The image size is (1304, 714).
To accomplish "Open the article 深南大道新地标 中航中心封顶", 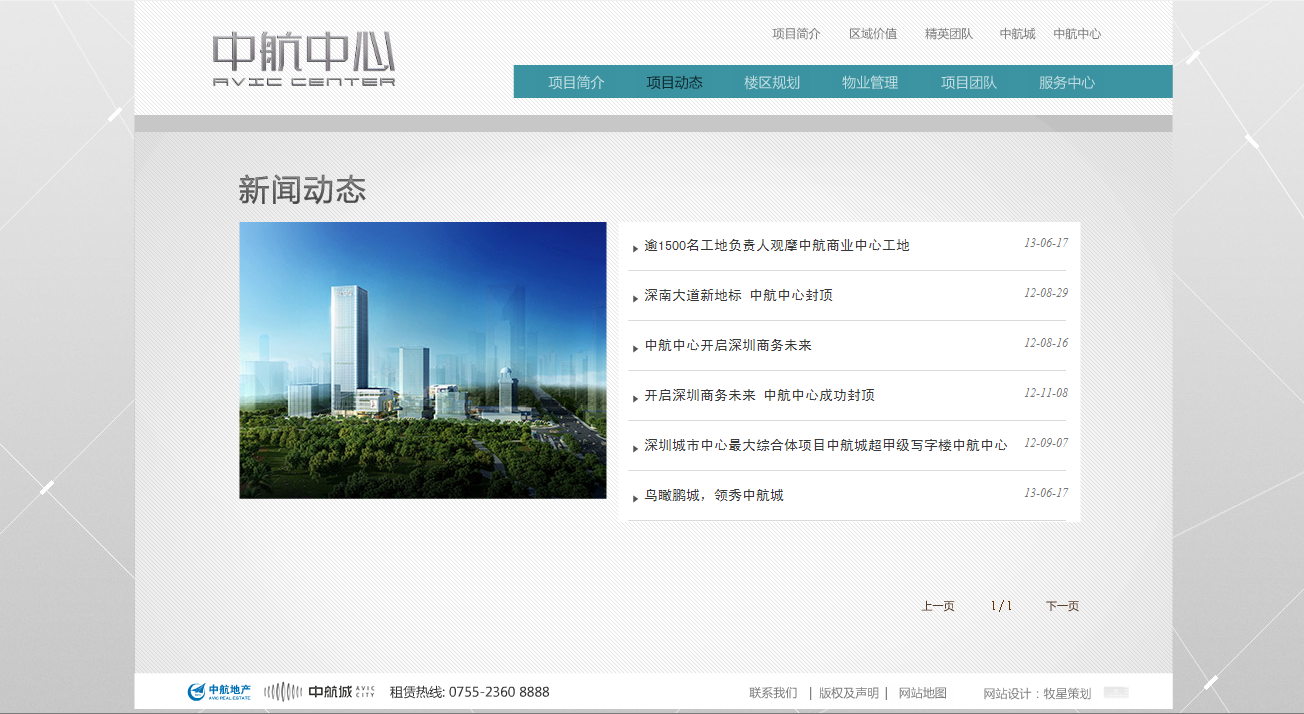I will [x=738, y=295].
